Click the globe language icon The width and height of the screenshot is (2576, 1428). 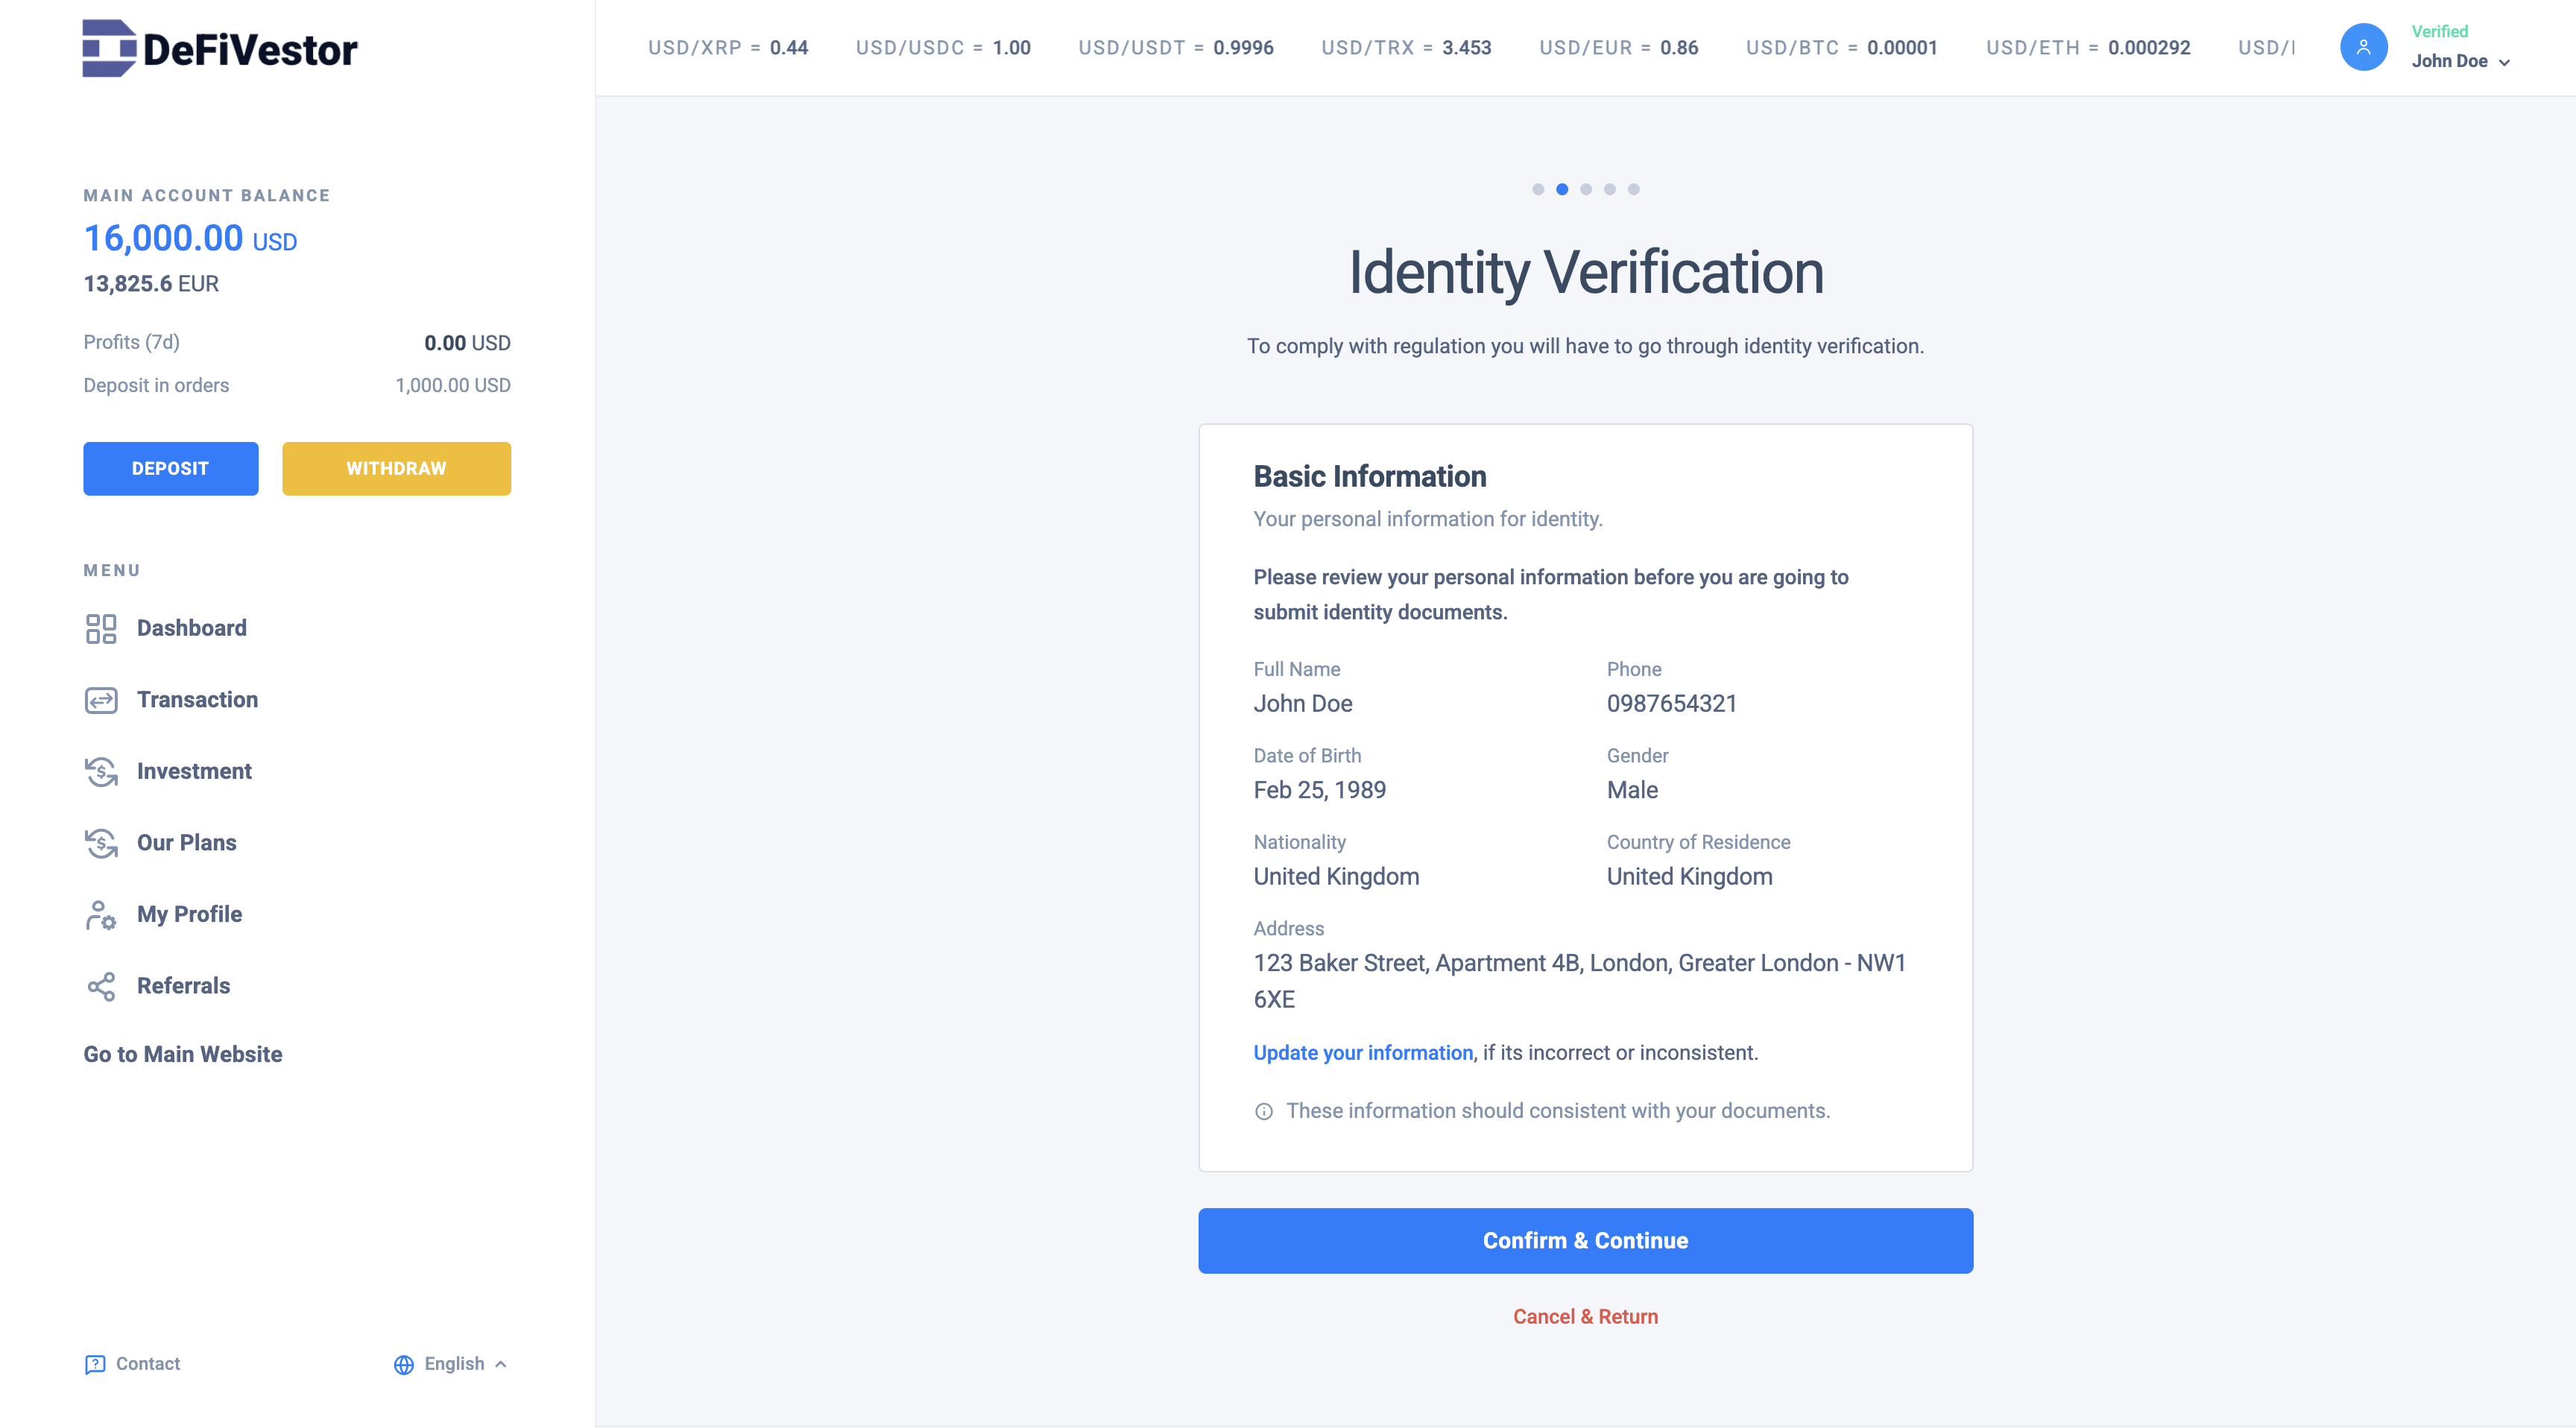coord(403,1365)
